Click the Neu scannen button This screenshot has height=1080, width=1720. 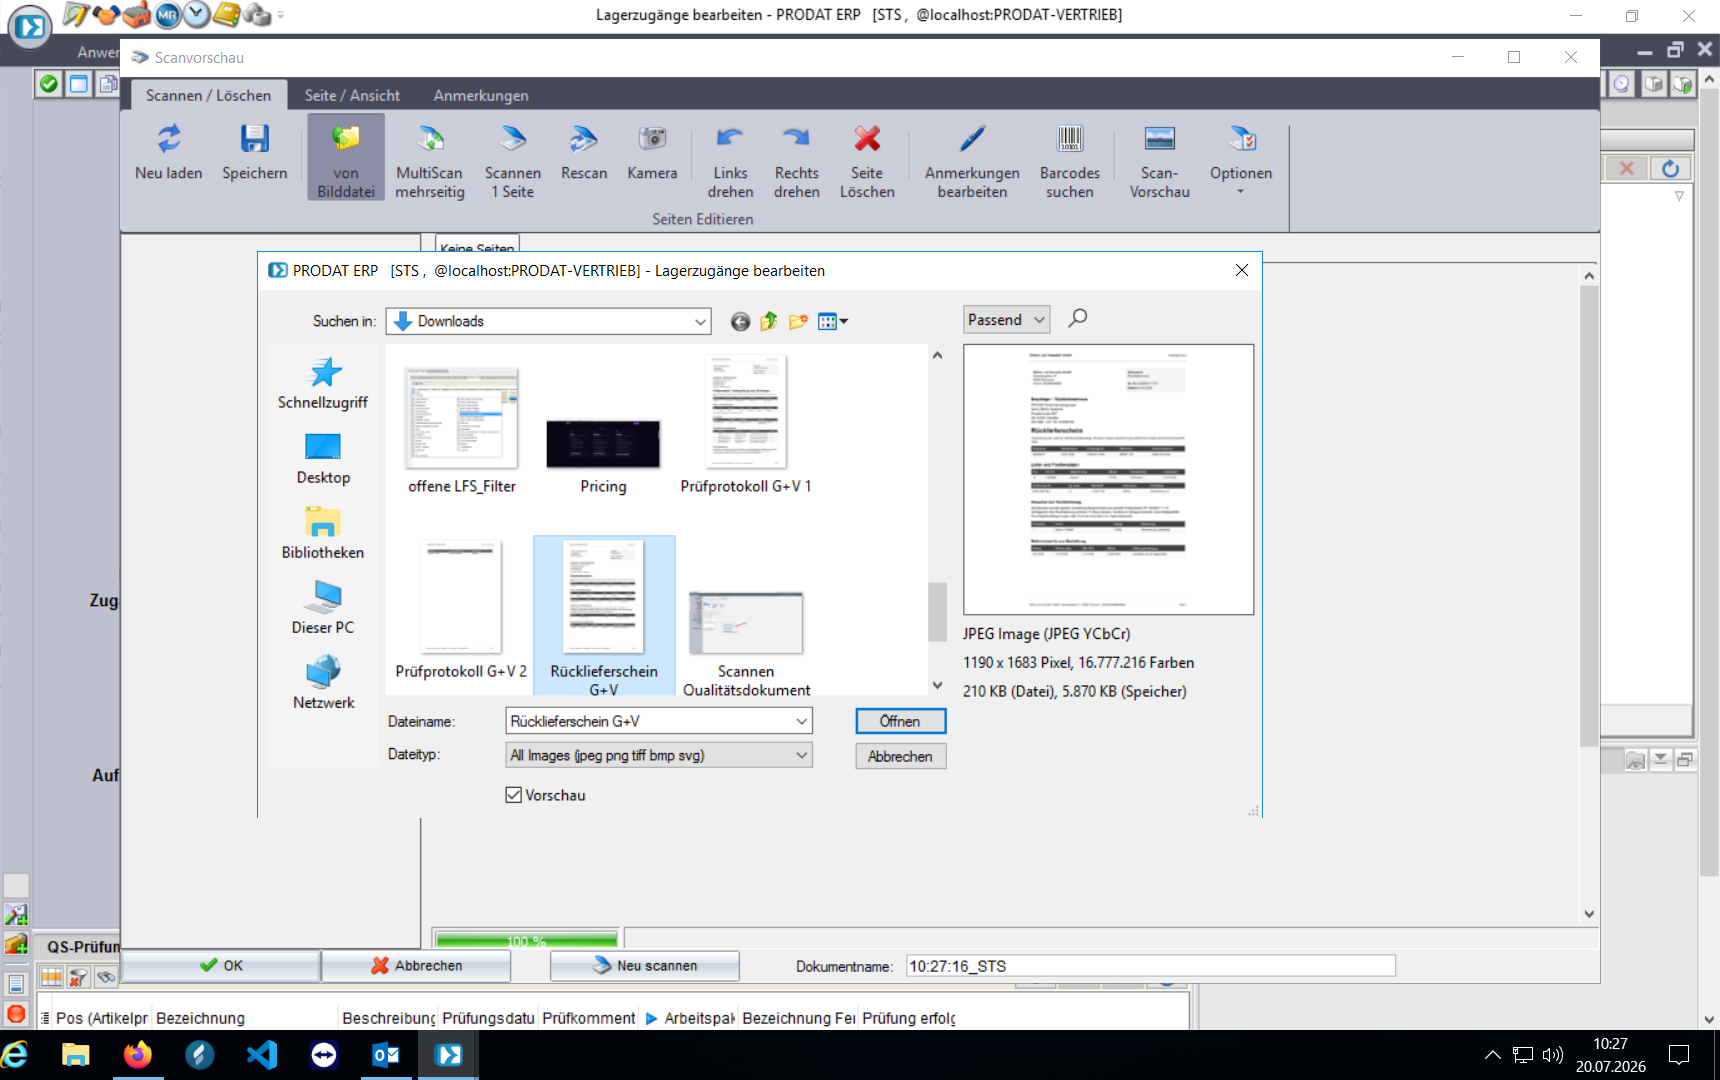tap(645, 965)
